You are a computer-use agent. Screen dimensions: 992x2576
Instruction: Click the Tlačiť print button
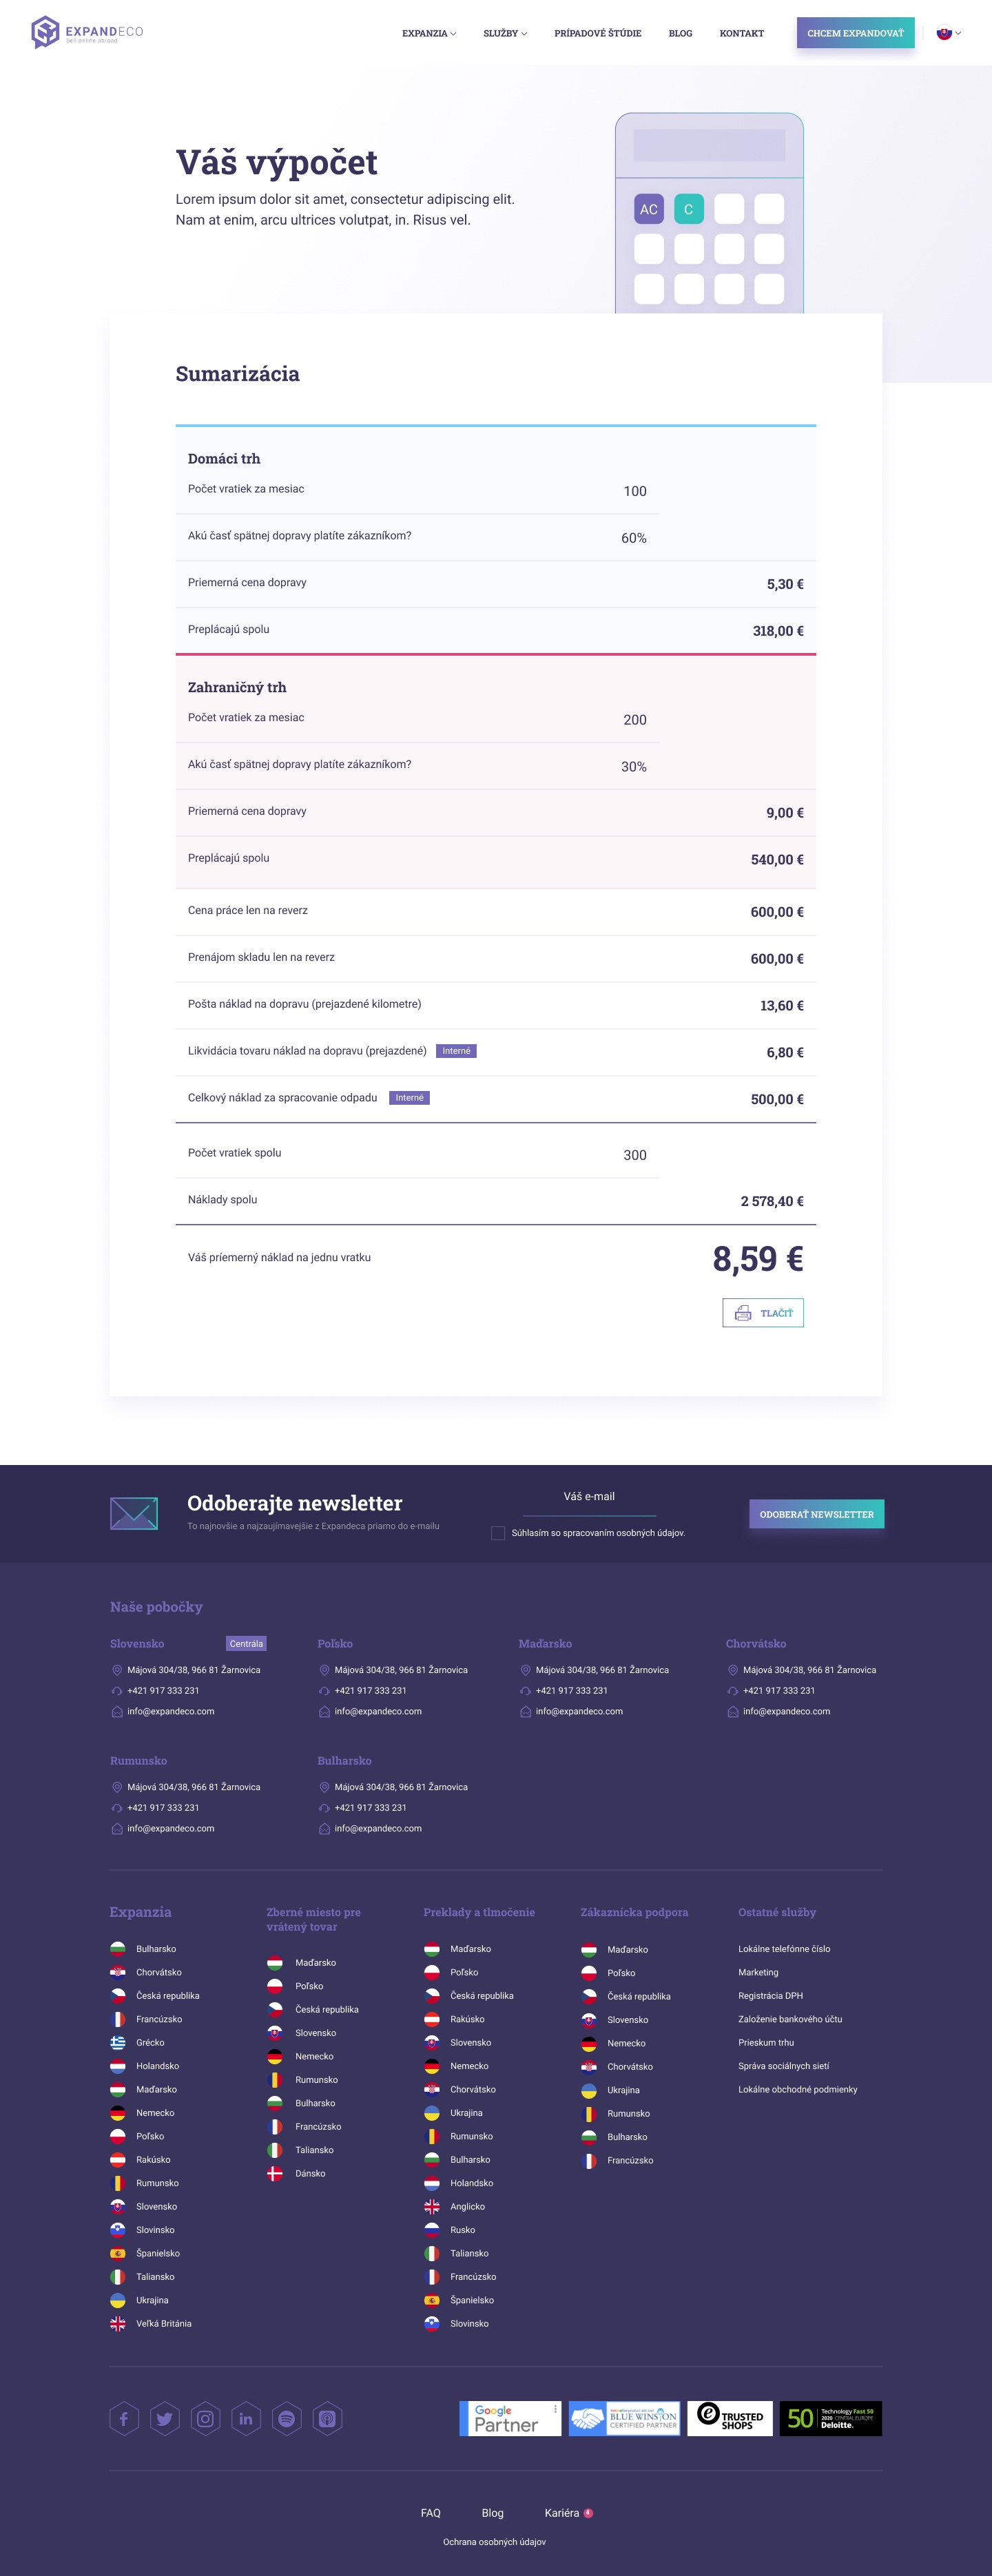point(763,1312)
